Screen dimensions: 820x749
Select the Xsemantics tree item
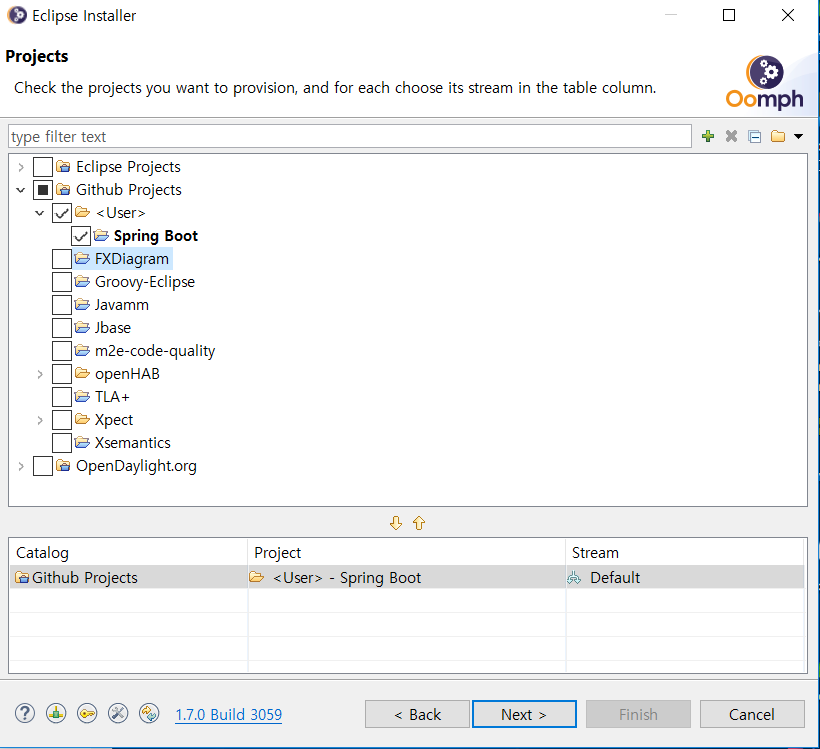coord(132,443)
